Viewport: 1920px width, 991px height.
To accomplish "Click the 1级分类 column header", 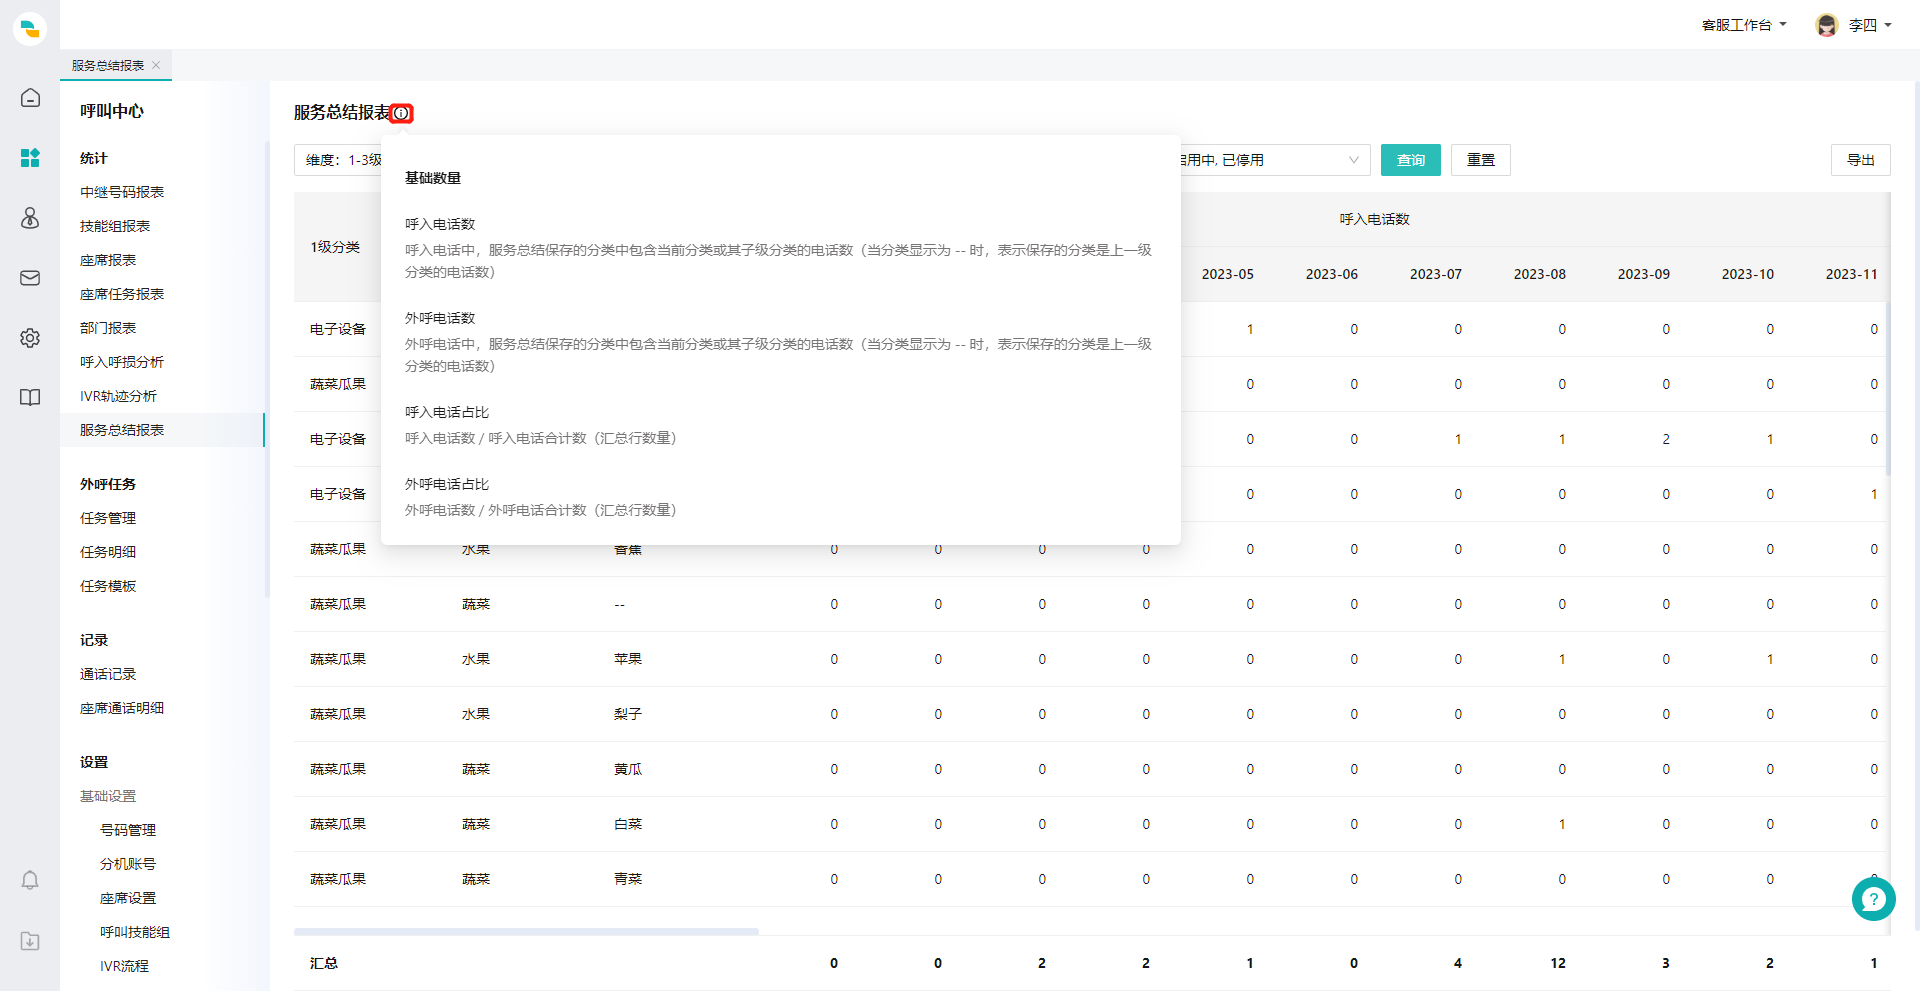I will click(335, 247).
